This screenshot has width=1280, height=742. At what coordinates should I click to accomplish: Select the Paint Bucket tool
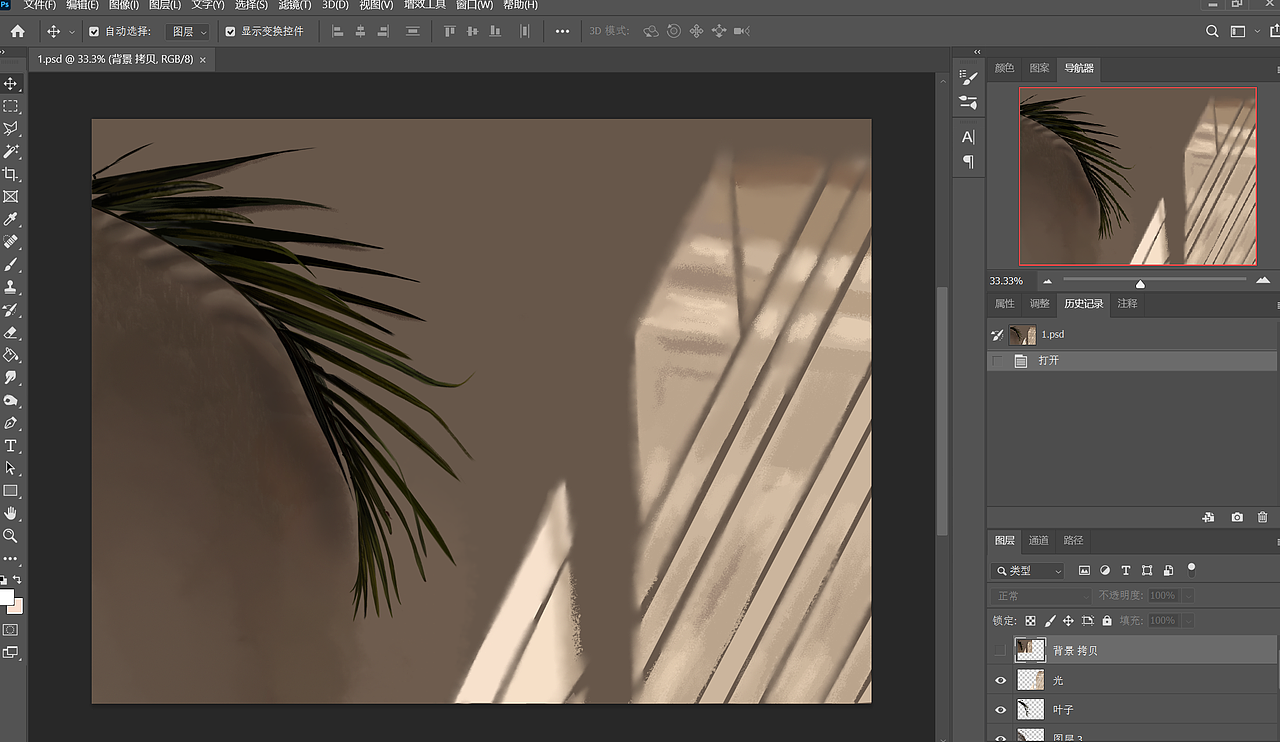(11, 355)
